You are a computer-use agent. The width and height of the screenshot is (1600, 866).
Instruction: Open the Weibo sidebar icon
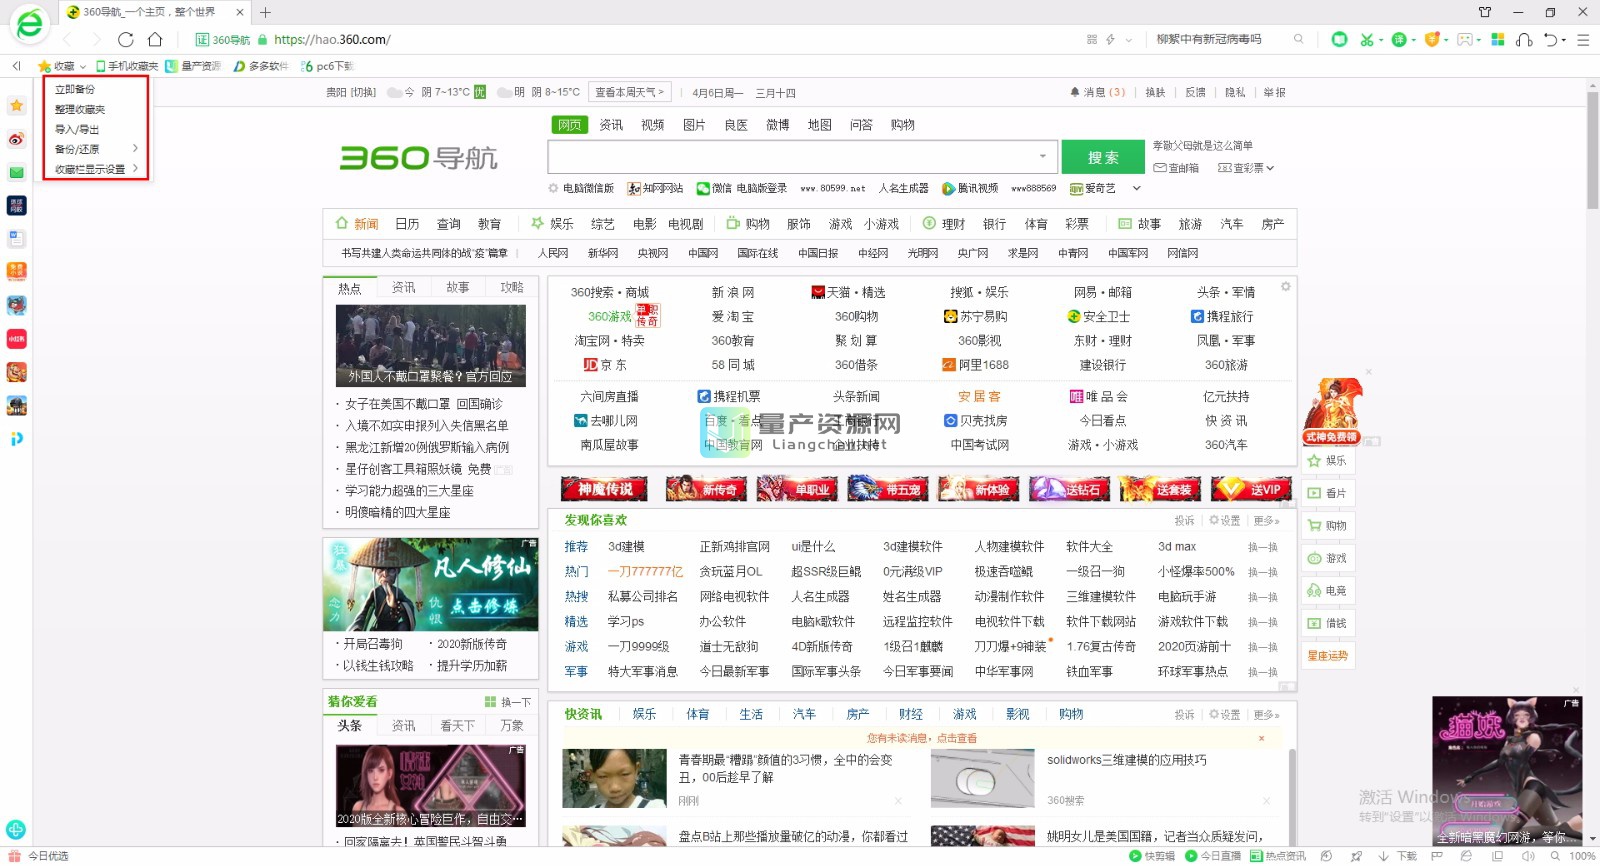tap(16, 139)
